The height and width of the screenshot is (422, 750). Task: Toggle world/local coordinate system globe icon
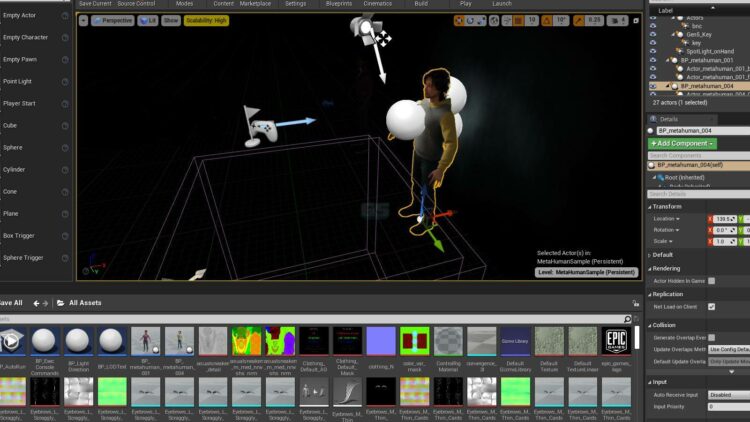coord(494,21)
